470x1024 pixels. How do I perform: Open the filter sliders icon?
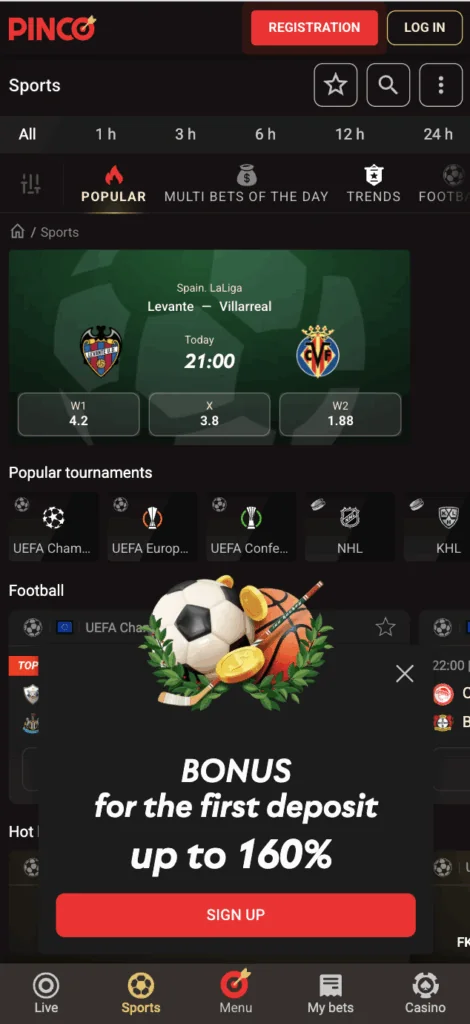point(31,184)
